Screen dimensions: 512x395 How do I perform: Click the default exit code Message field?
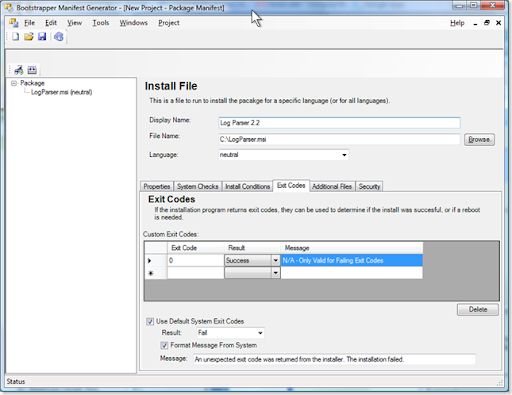click(335, 359)
